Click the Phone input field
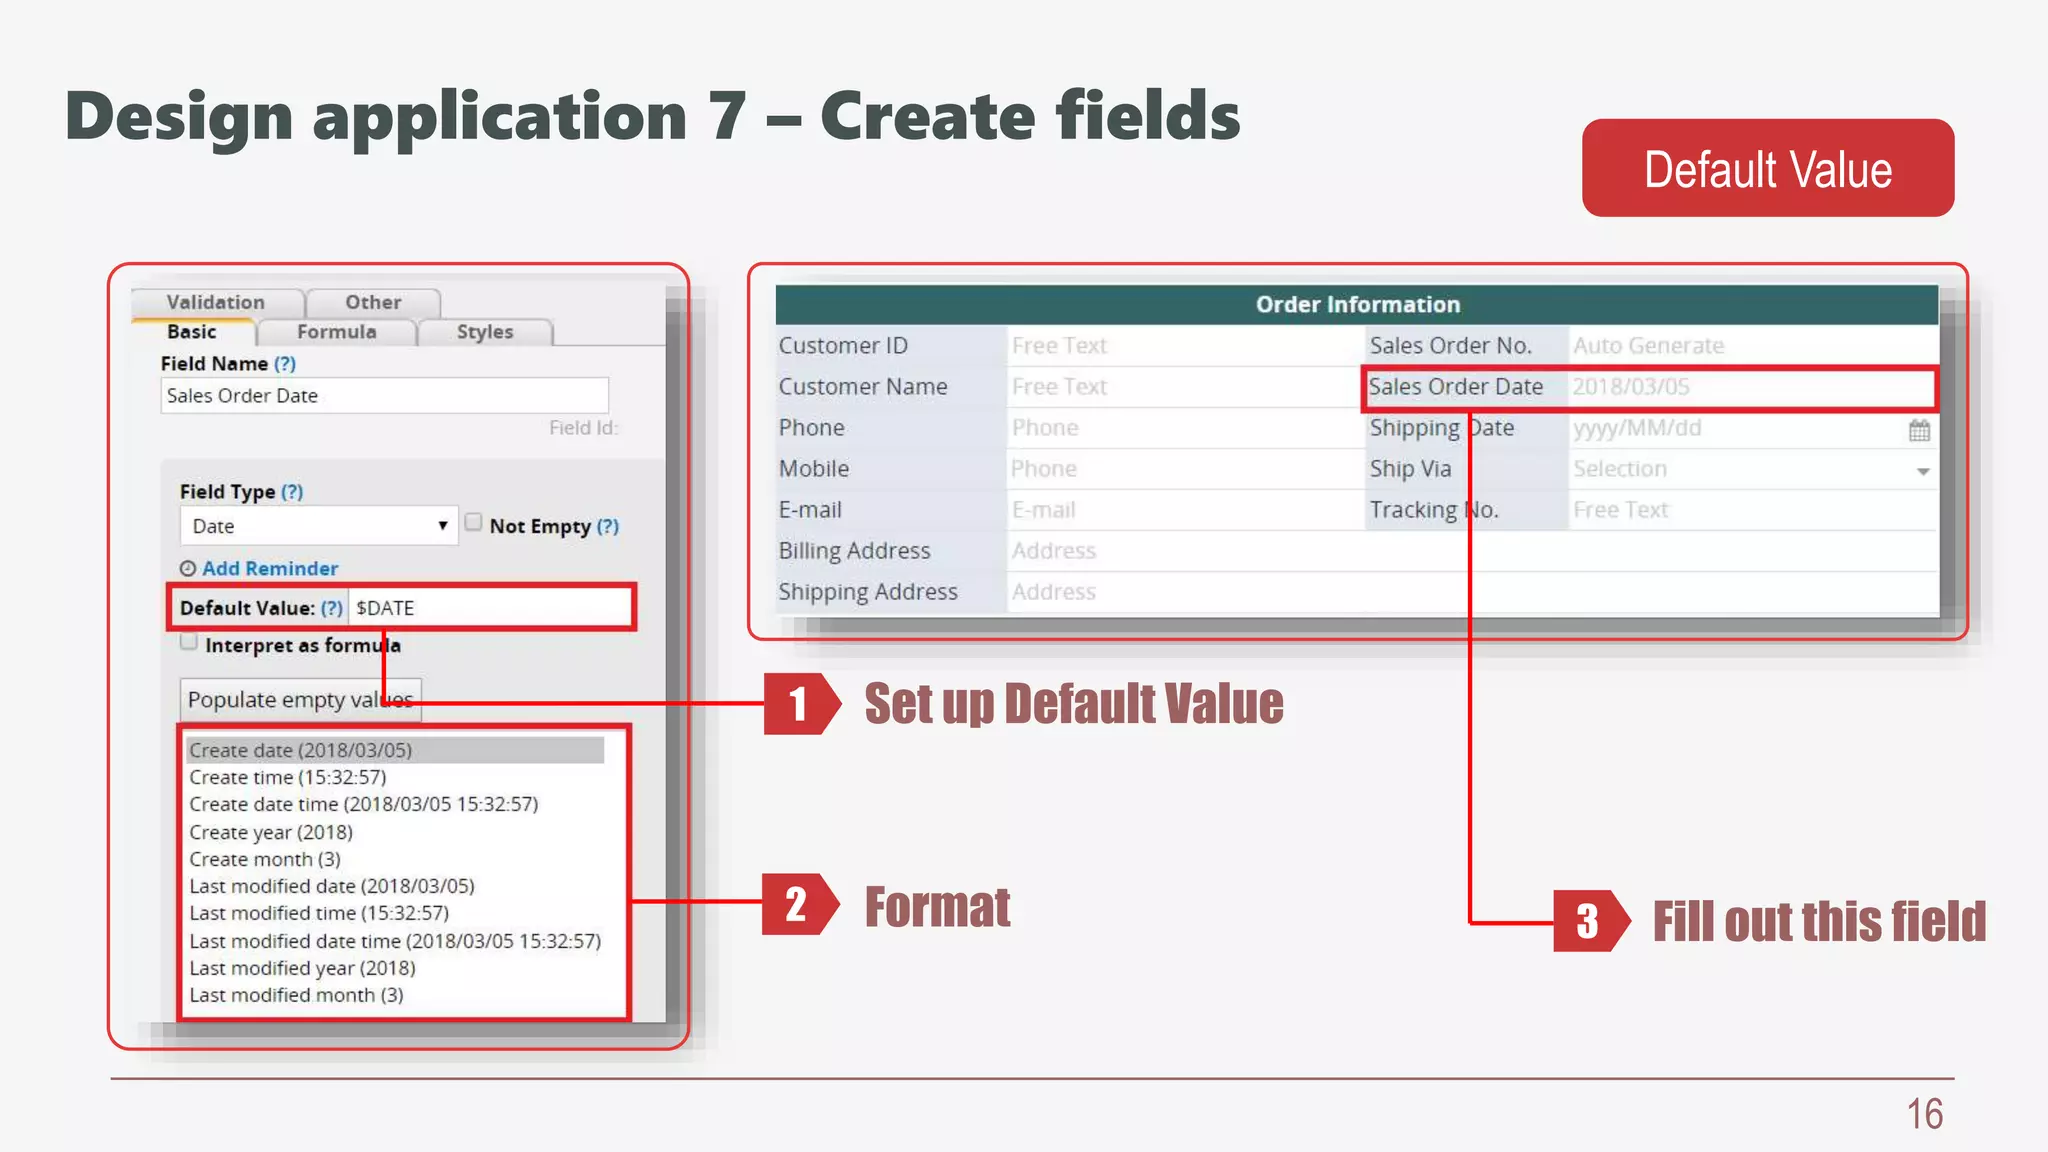This screenshot has width=2048, height=1152. [1184, 428]
